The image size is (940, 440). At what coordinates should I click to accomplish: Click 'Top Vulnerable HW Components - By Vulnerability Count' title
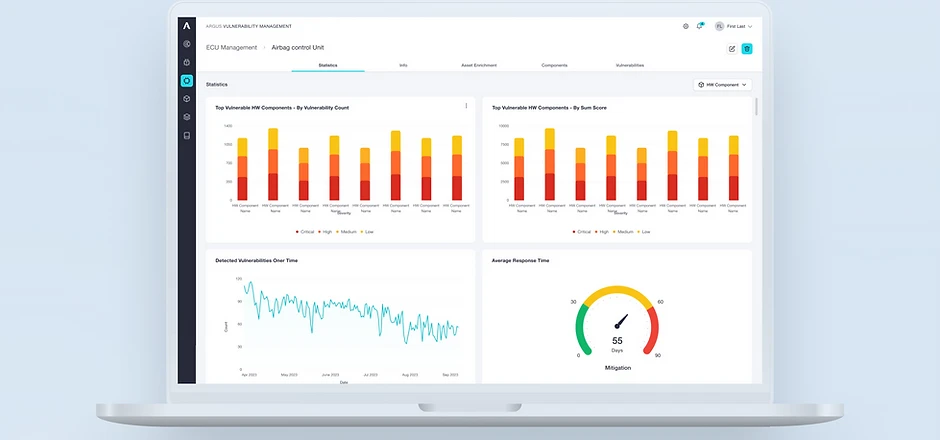282,108
